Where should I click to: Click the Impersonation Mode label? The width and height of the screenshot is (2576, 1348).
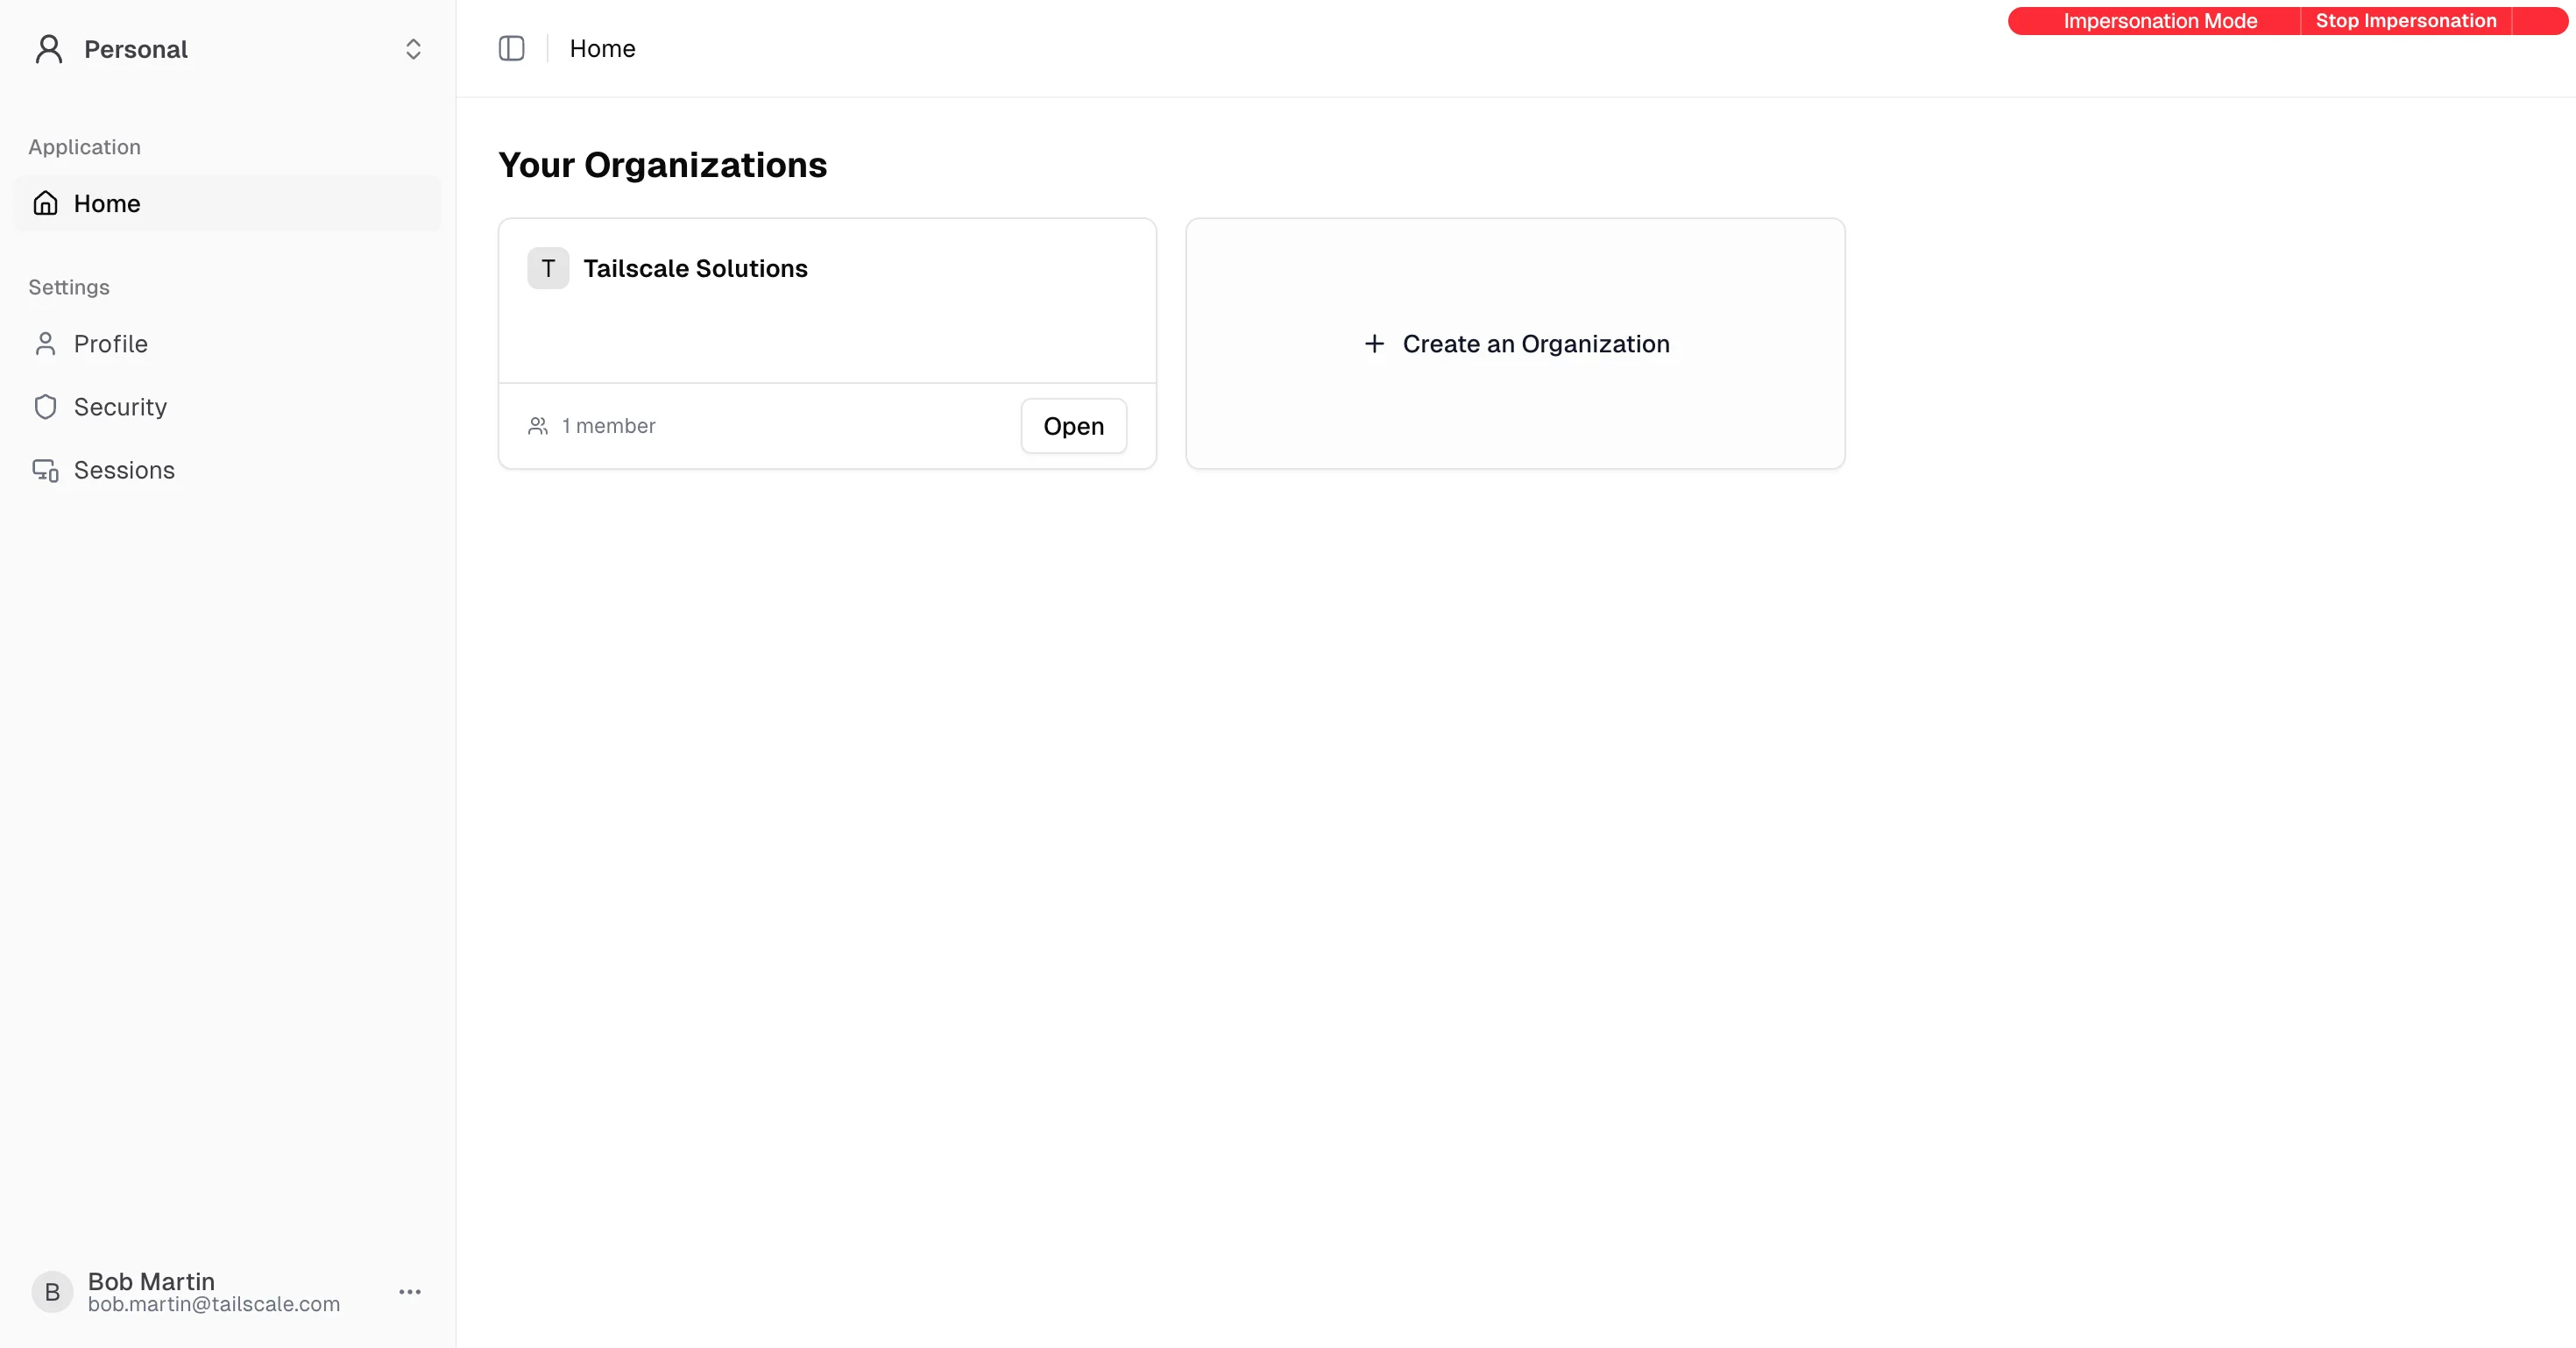pyautogui.click(x=2160, y=21)
